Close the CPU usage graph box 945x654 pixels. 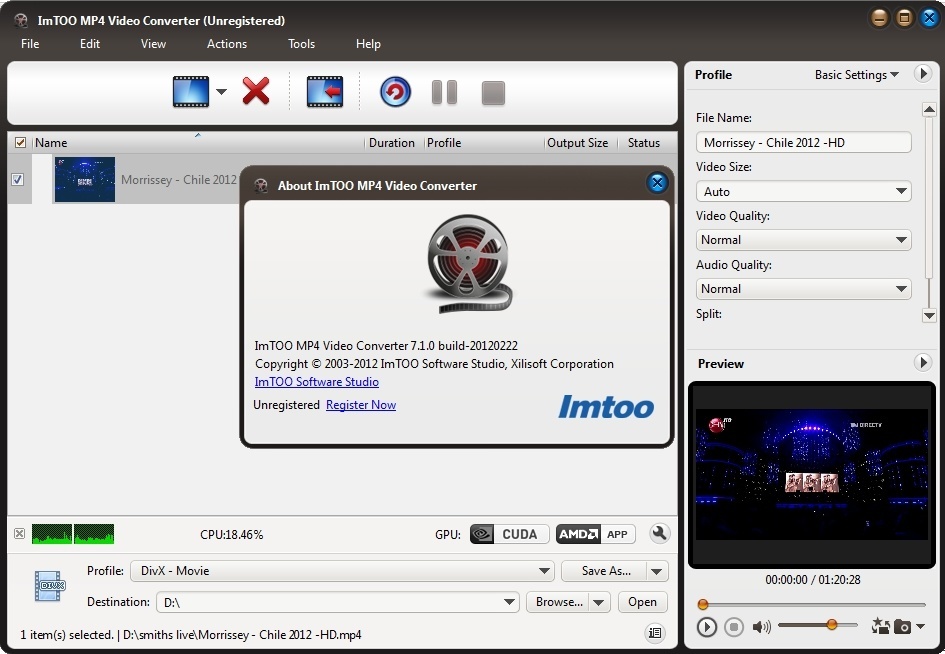coord(19,534)
